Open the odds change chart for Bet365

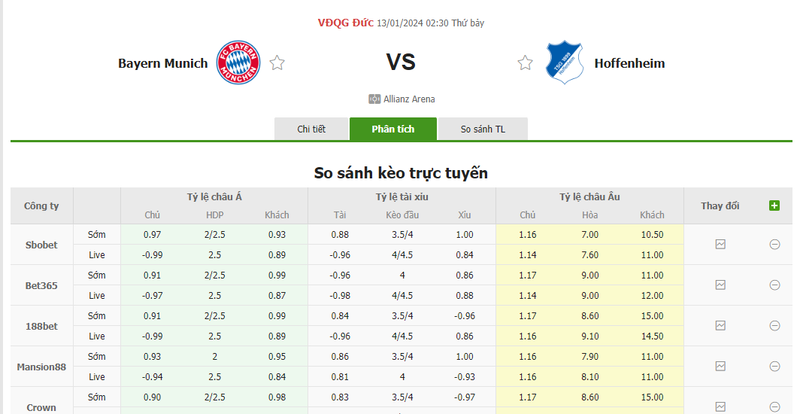click(720, 285)
